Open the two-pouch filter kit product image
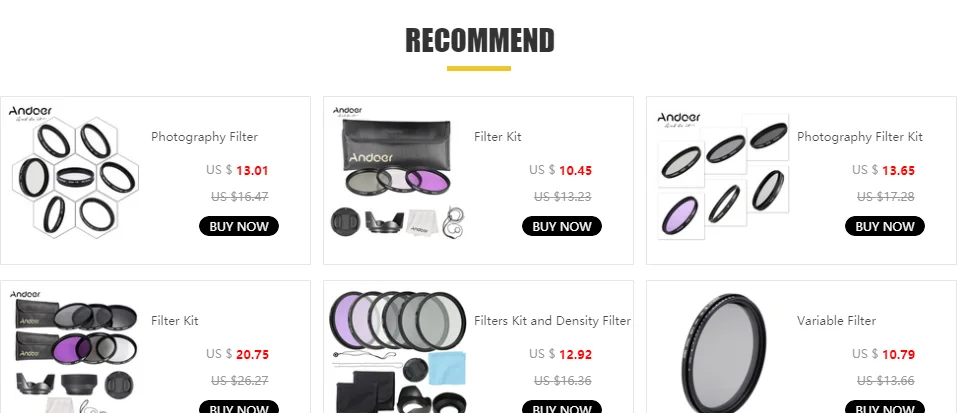Image resolution: width=958 pixels, height=413 pixels. click(x=75, y=351)
